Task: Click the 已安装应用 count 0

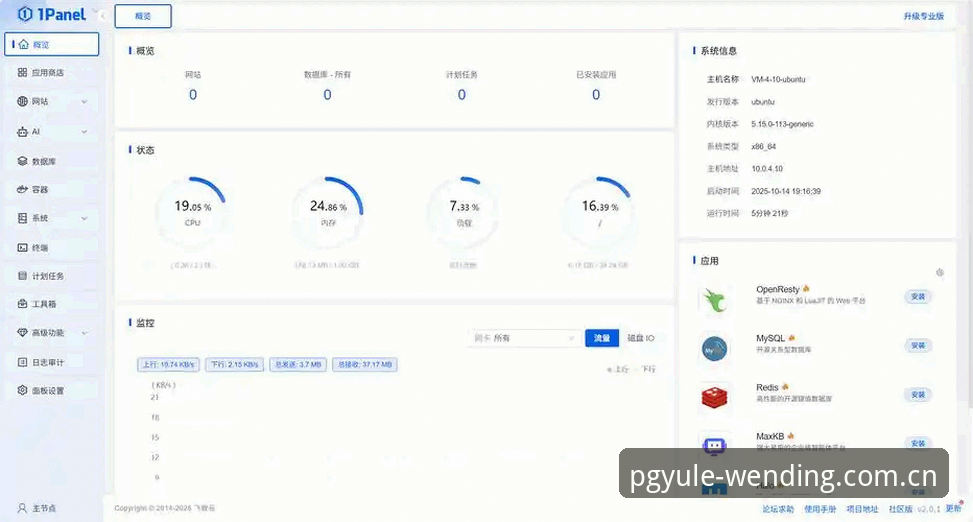Action: coord(596,95)
